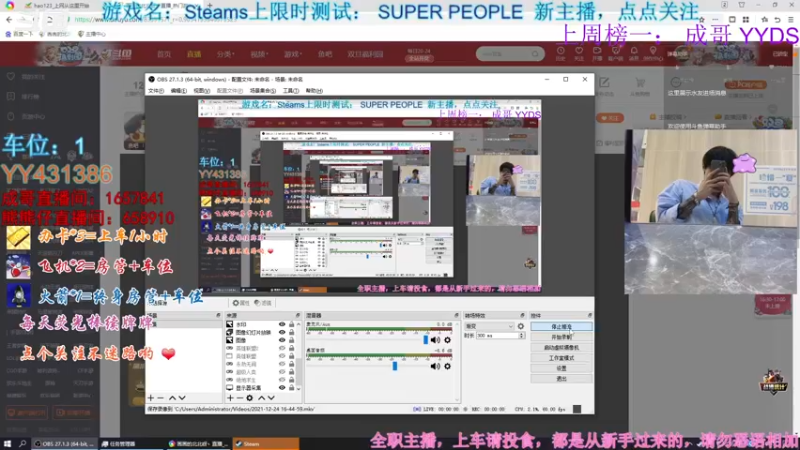Expand 游戏 menu on browser site navigation
The width and height of the screenshot is (800, 450).
point(293,54)
